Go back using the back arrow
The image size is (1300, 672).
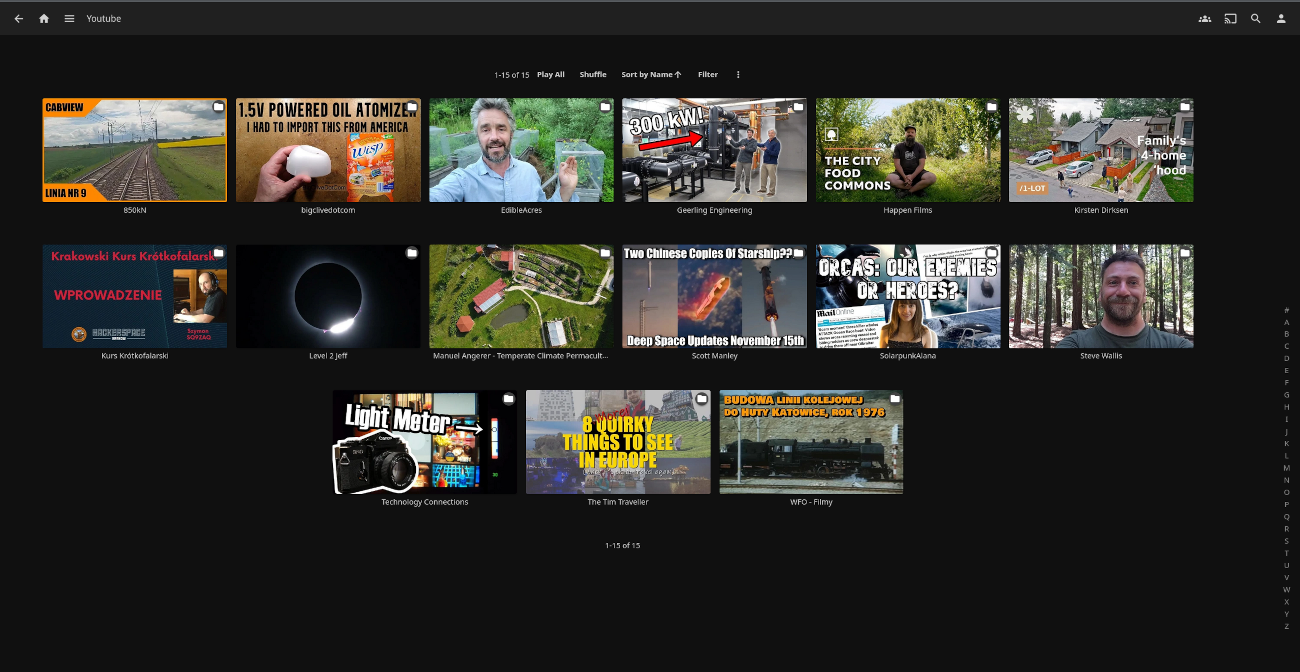click(18, 18)
